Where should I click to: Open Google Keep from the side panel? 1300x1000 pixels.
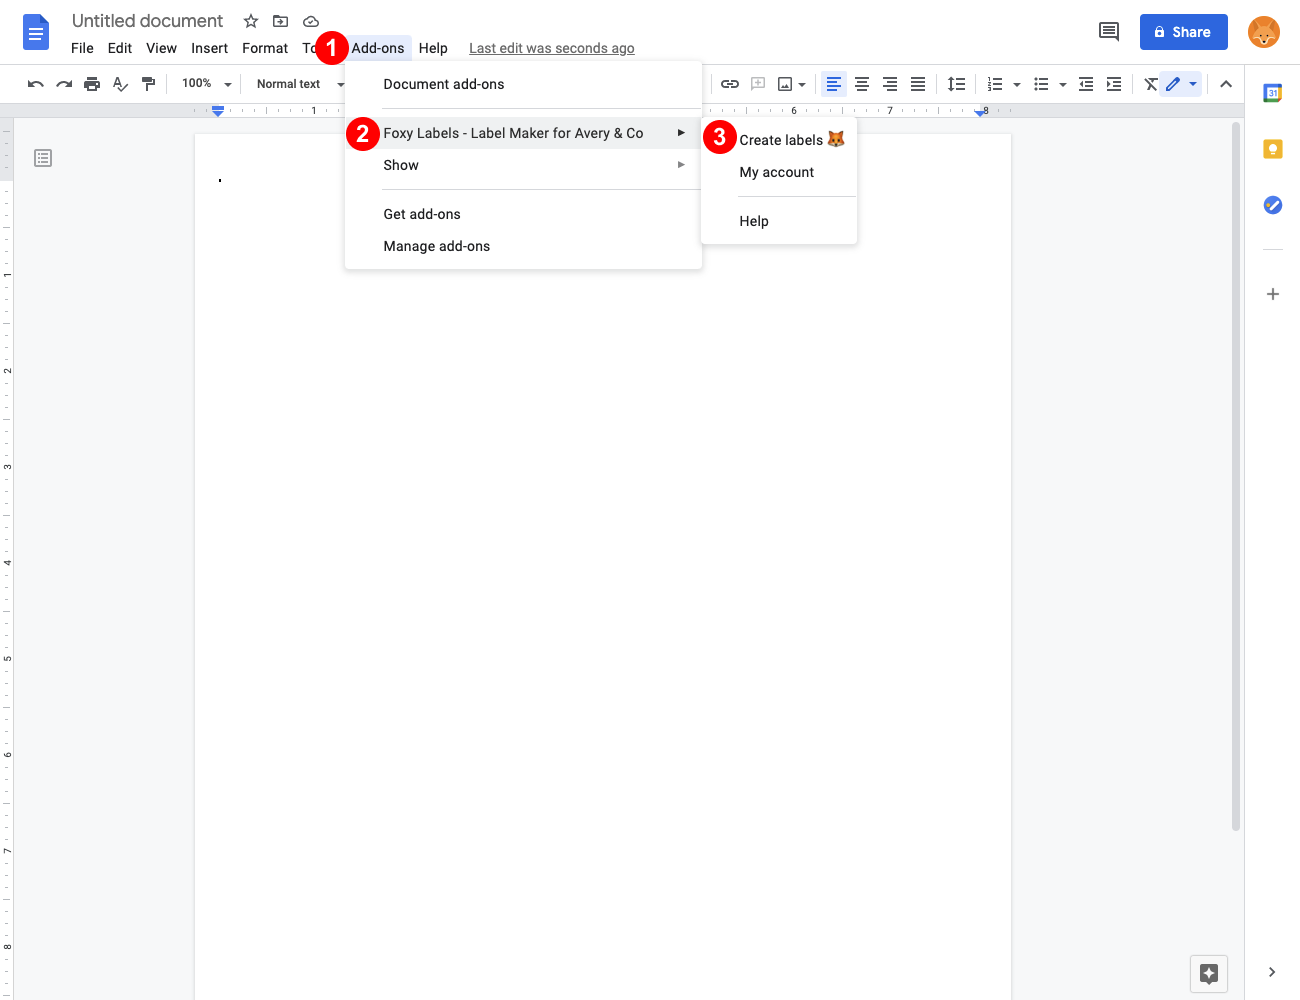point(1271,148)
